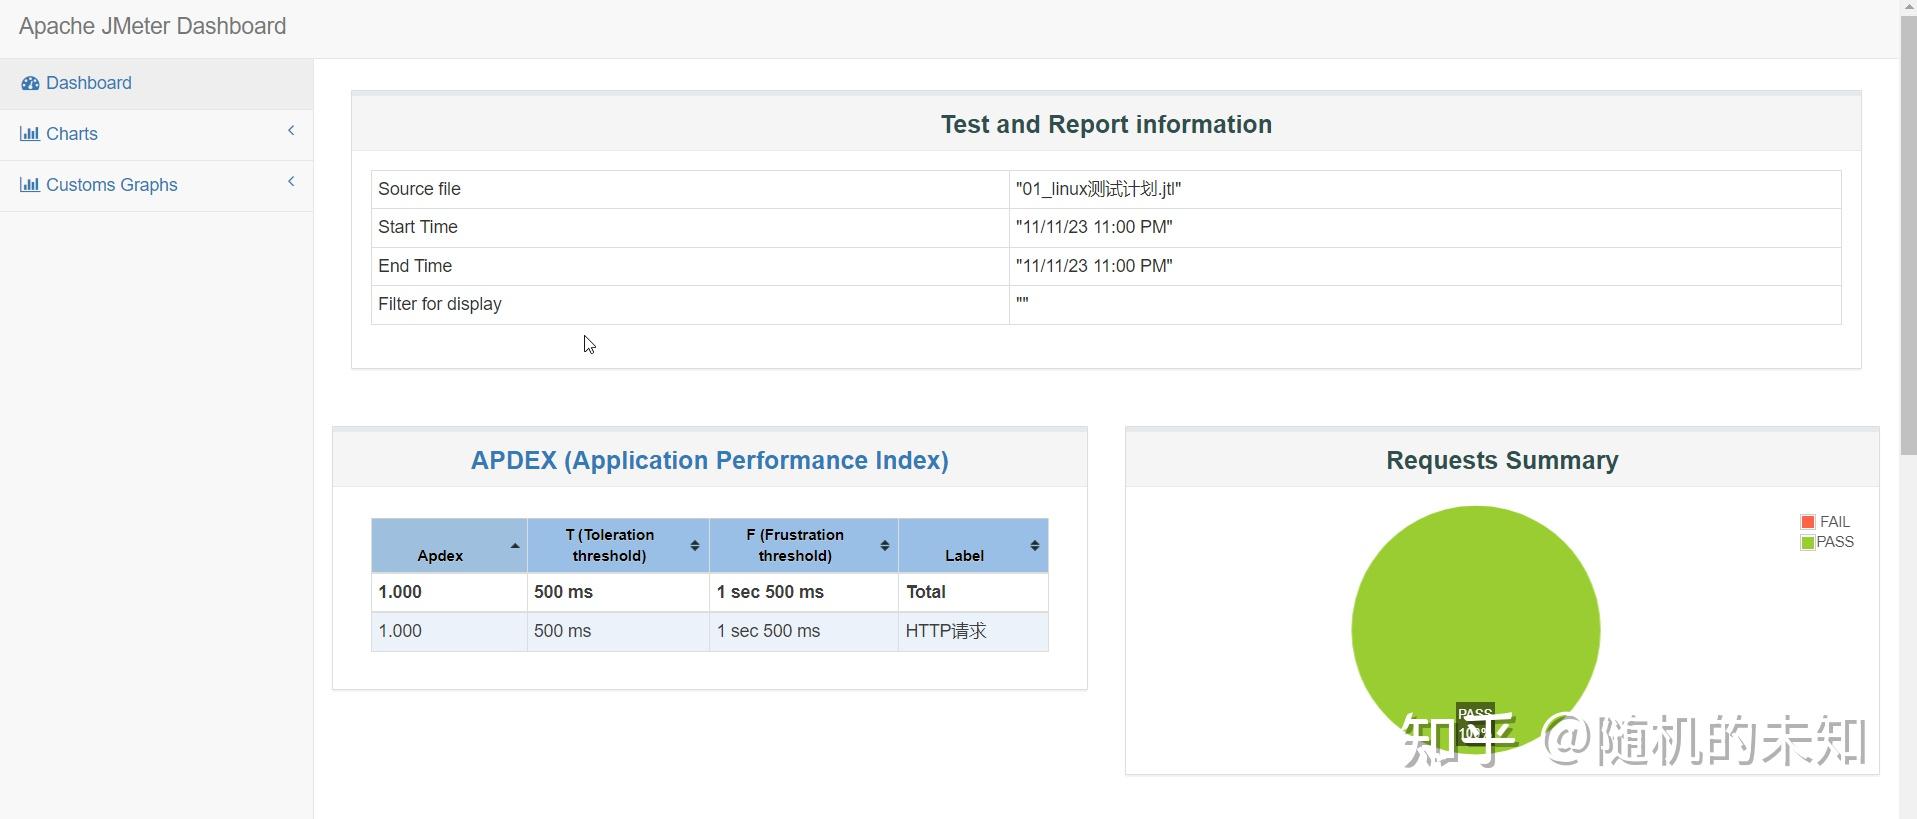Click the APDEX (Application Performance Index) heading link
The height and width of the screenshot is (819, 1917).
tap(709, 460)
